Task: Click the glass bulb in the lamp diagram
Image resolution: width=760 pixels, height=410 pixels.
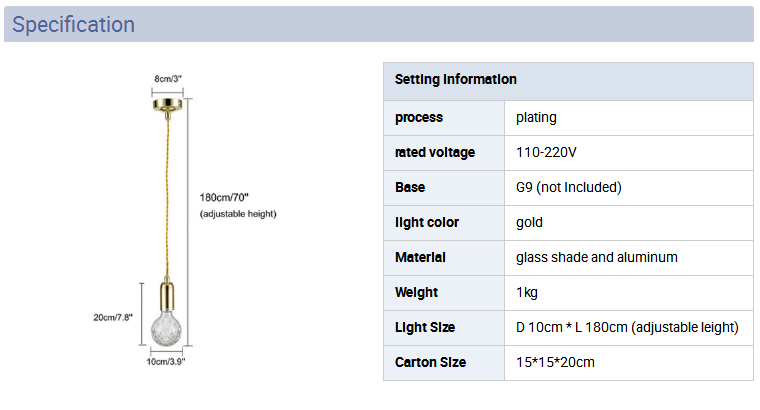Action: click(166, 329)
